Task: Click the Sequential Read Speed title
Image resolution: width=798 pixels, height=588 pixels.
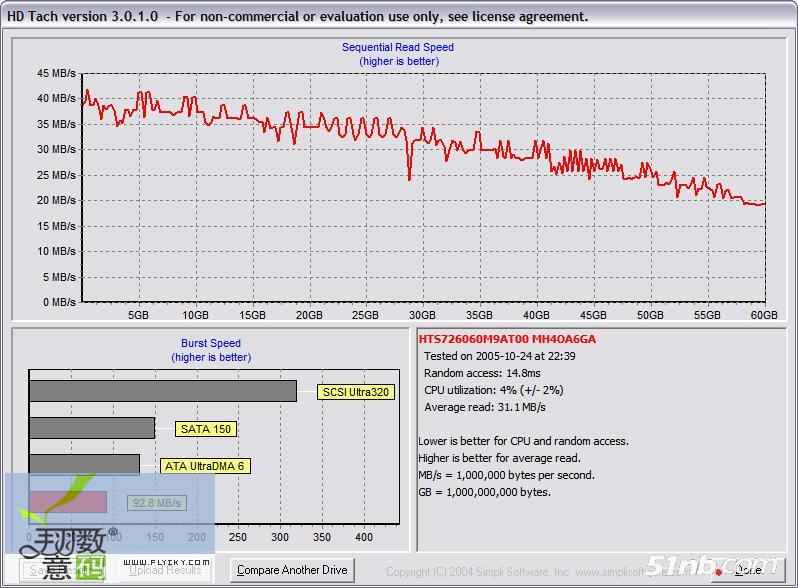Action: (x=397, y=47)
